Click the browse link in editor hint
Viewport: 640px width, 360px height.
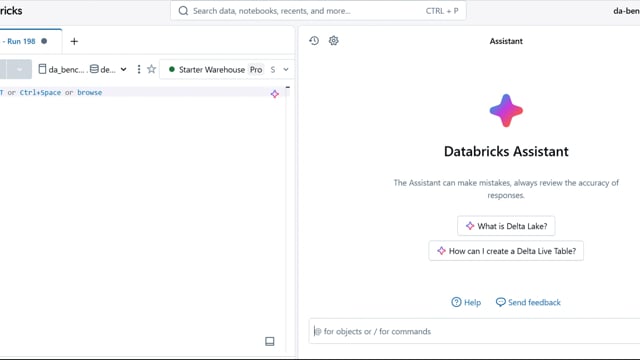(89, 92)
